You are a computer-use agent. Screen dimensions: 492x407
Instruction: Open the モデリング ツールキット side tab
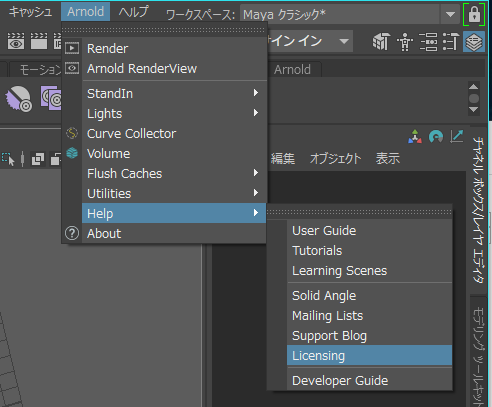[x=478, y=352]
